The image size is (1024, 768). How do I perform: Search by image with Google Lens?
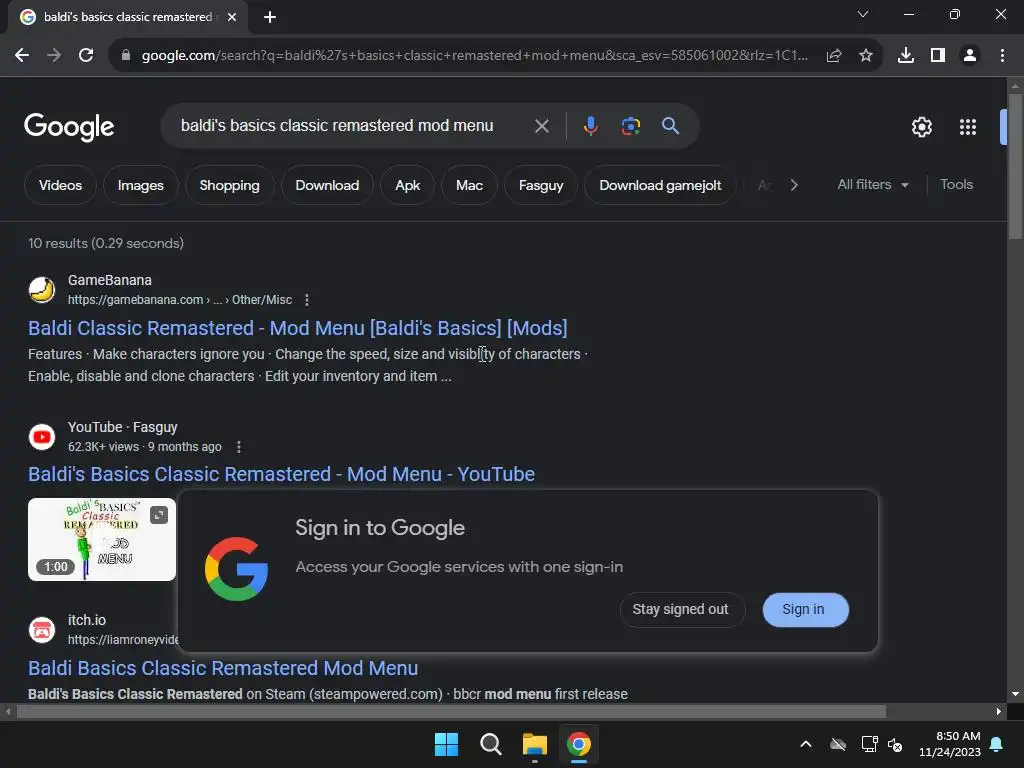tap(630, 126)
